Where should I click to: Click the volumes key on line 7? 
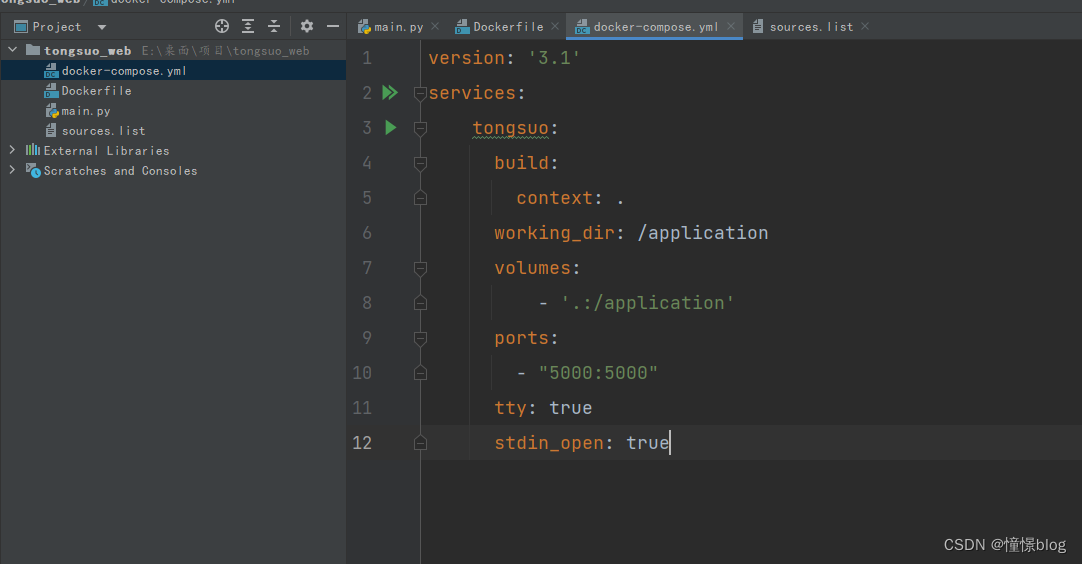coord(533,268)
